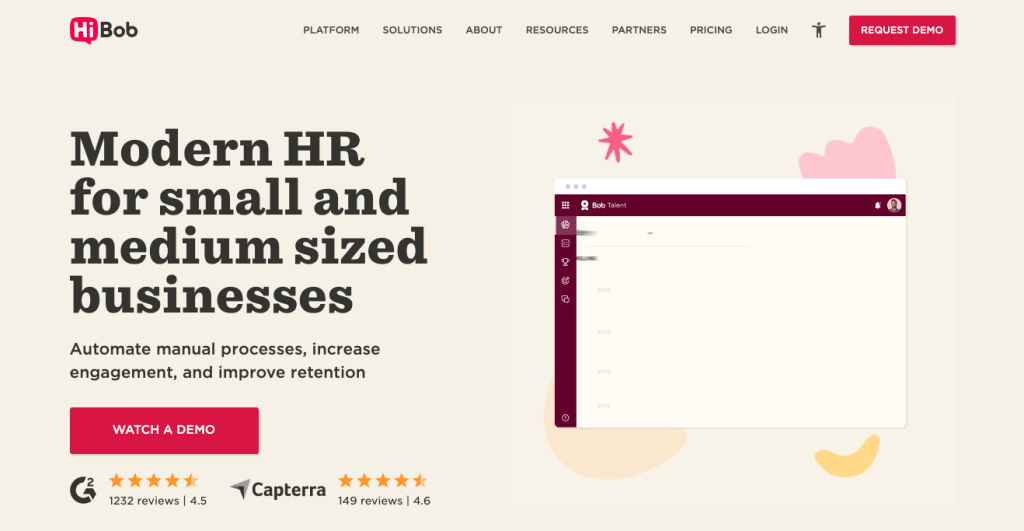Open the accessibility options icon
Screen dimensions: 1024x531
(819, 30)
